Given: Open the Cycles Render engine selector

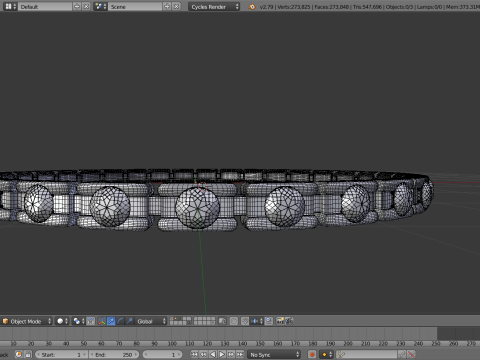Looking at the screenshot, I should (x=214, y=7).
